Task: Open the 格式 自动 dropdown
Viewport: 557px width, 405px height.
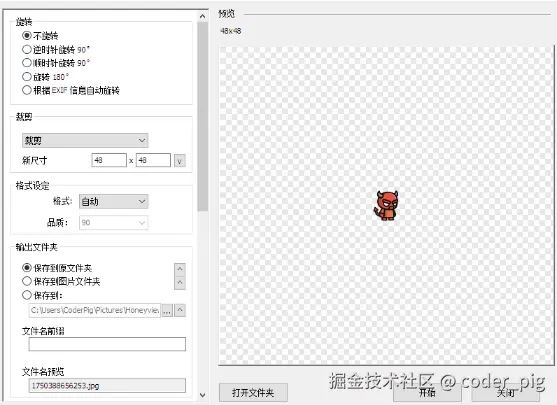Action: click(113, 202)
